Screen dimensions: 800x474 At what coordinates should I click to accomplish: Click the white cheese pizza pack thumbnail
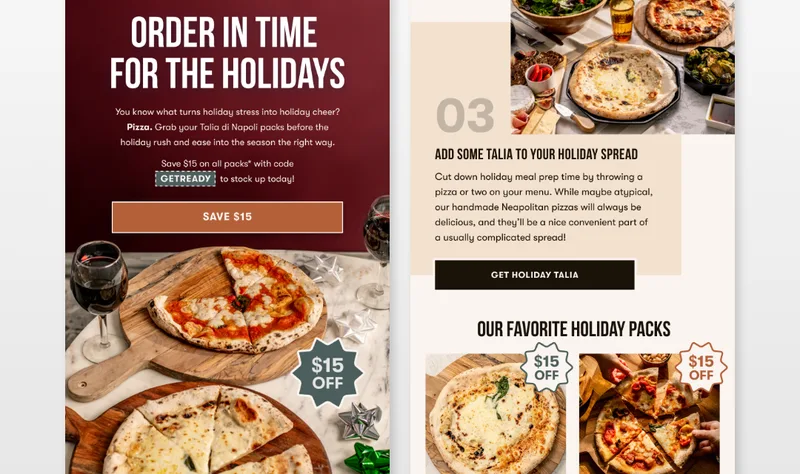(495, 414)
